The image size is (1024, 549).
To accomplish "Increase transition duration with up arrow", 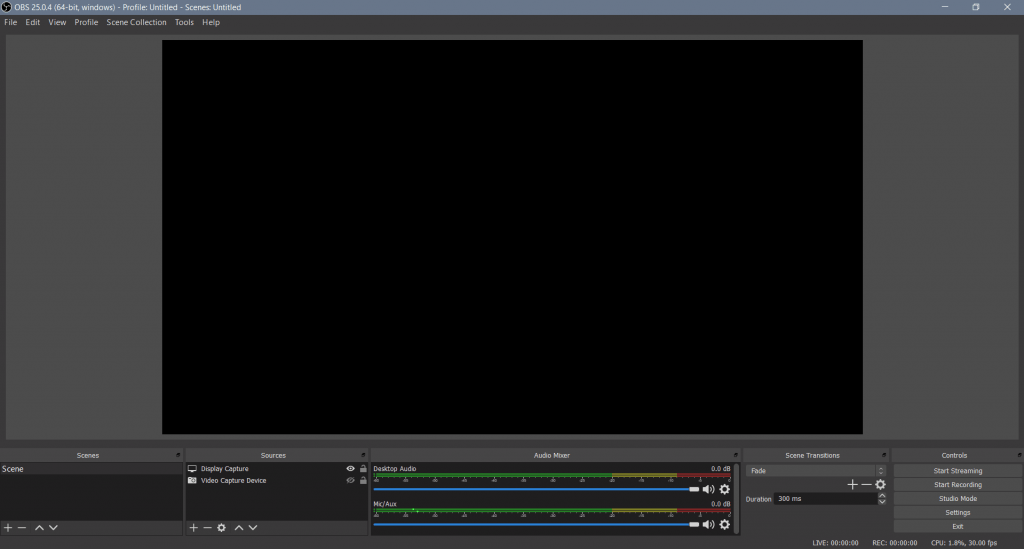I will tap(882, 495).
